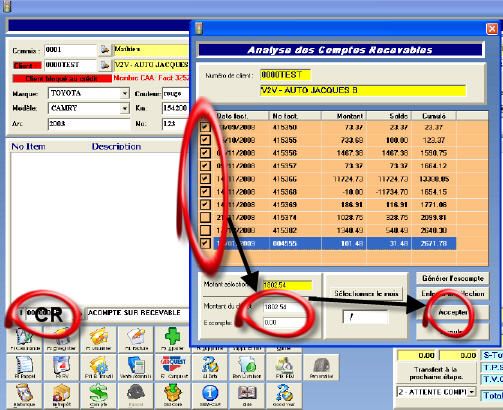
Task: Click the yellow Montant sélectionné value 1802.54
Action: pyautogui.click(x=287, y=285)
